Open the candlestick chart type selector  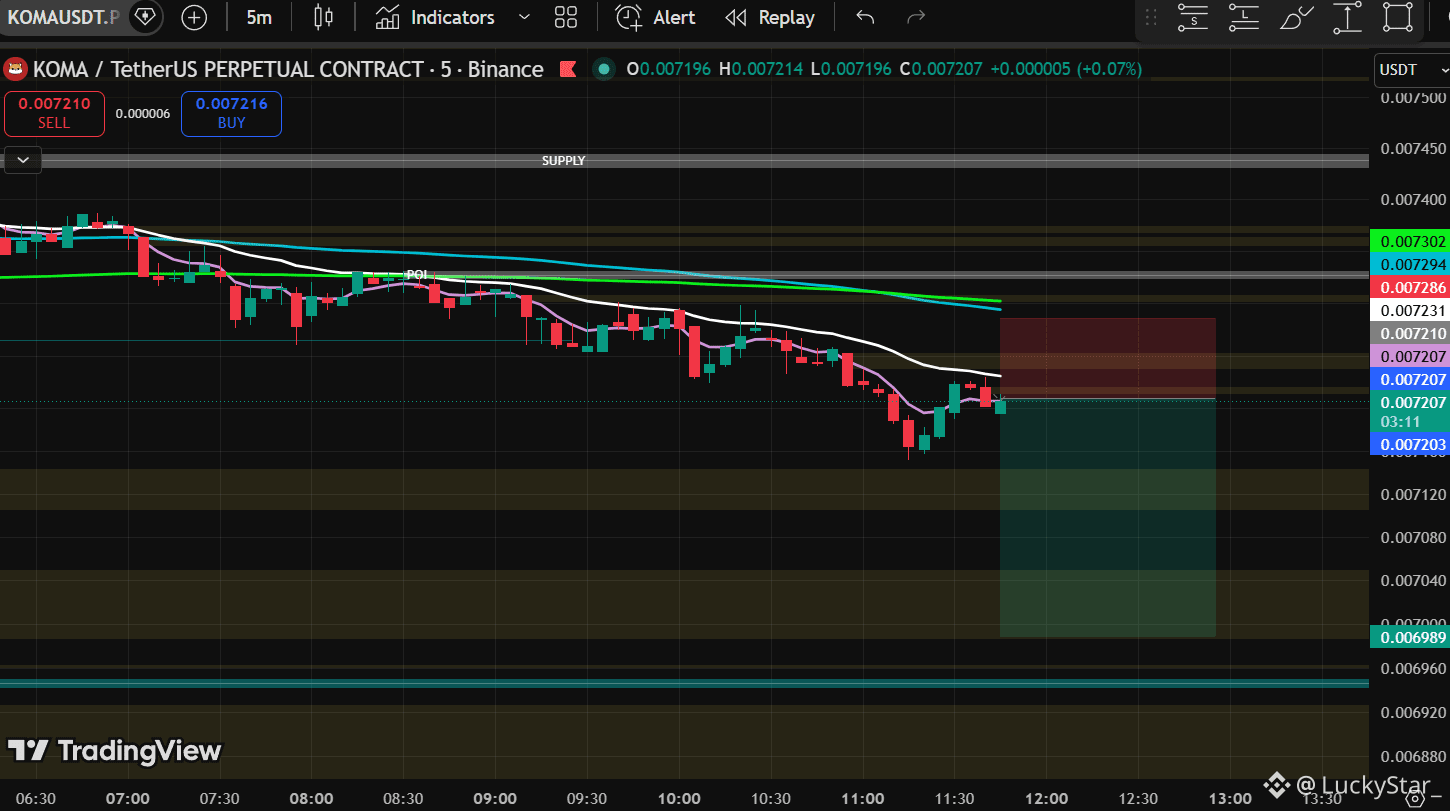323,17
